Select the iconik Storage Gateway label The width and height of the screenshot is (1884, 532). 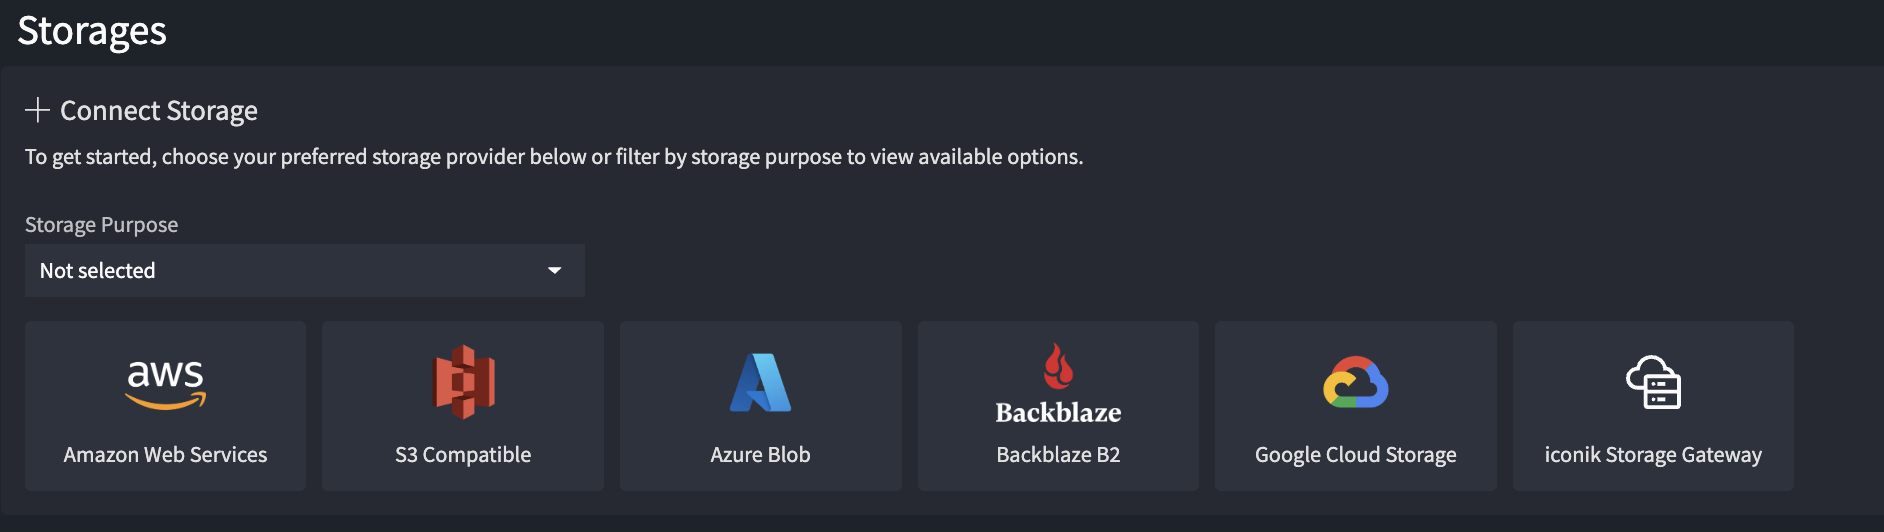pos(1653,455)
